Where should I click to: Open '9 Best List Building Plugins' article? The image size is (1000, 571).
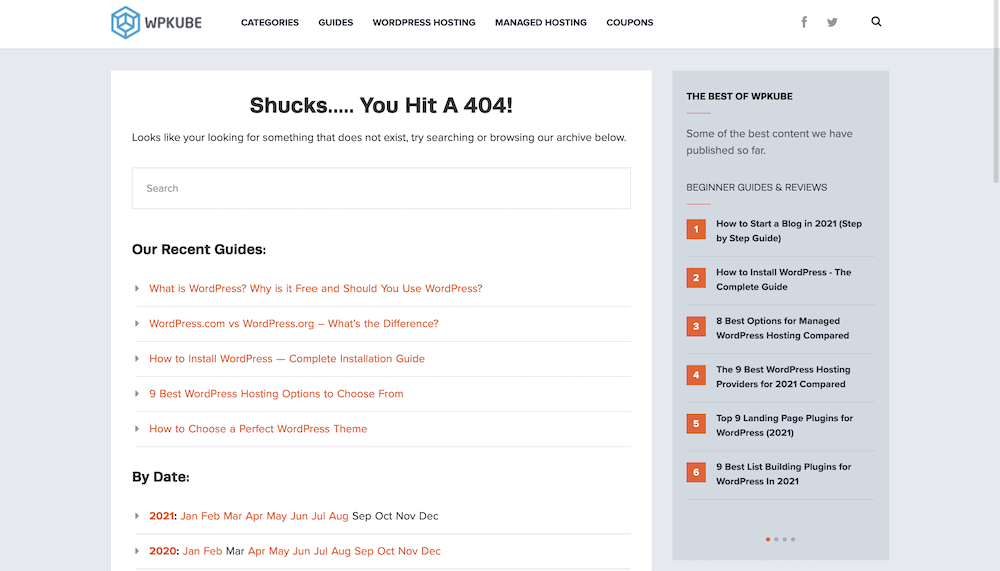[784, 474]
